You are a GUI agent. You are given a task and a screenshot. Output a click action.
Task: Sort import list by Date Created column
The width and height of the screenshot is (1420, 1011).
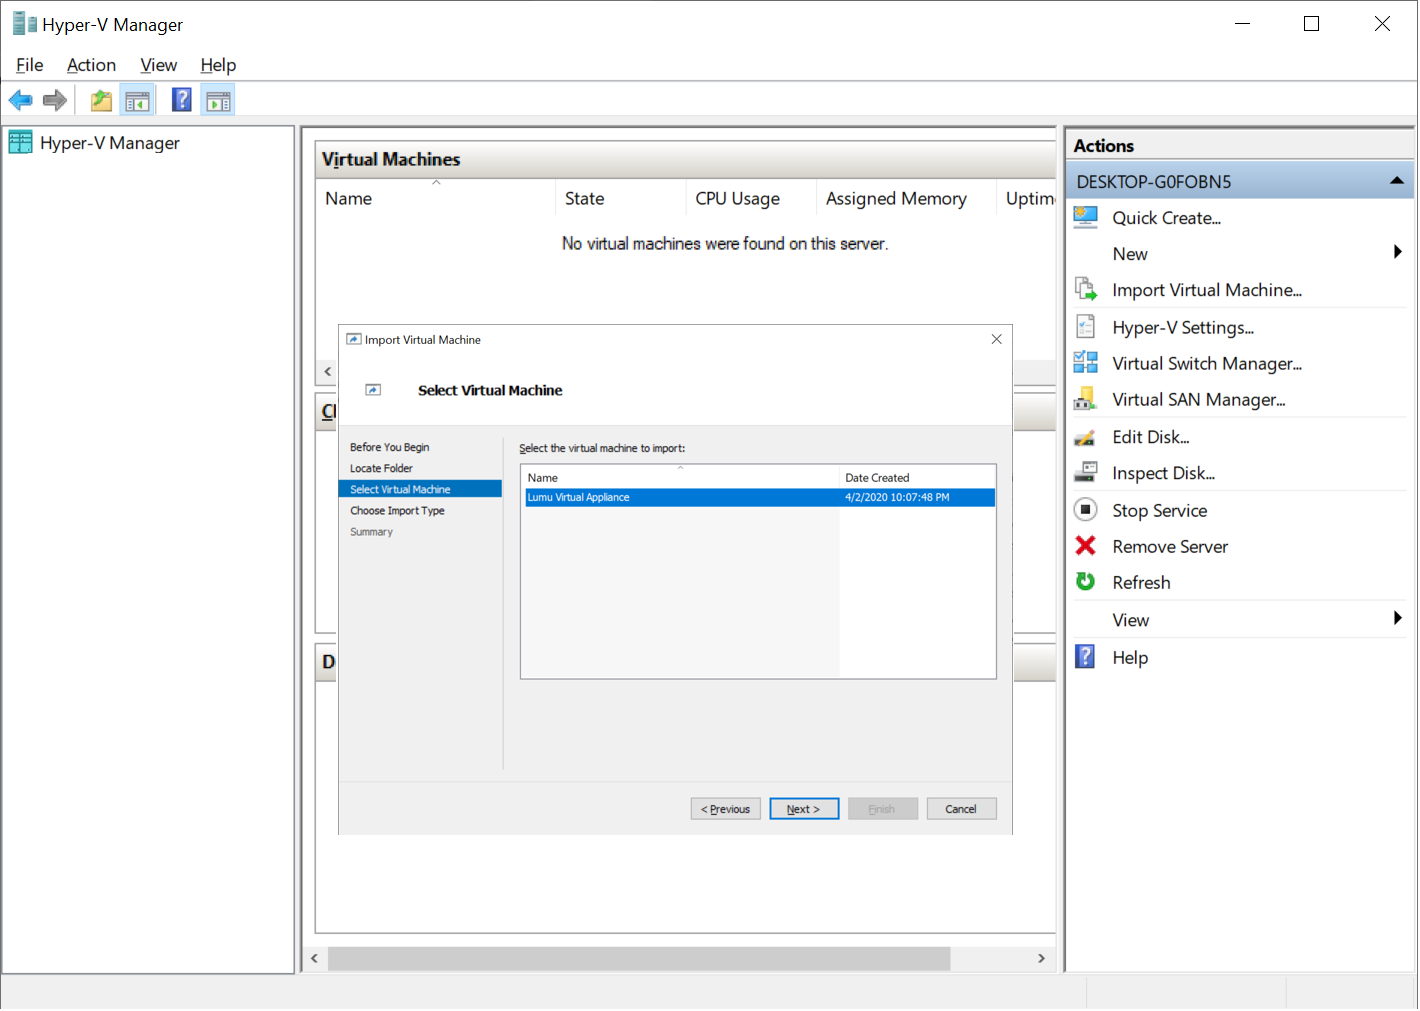917,477
